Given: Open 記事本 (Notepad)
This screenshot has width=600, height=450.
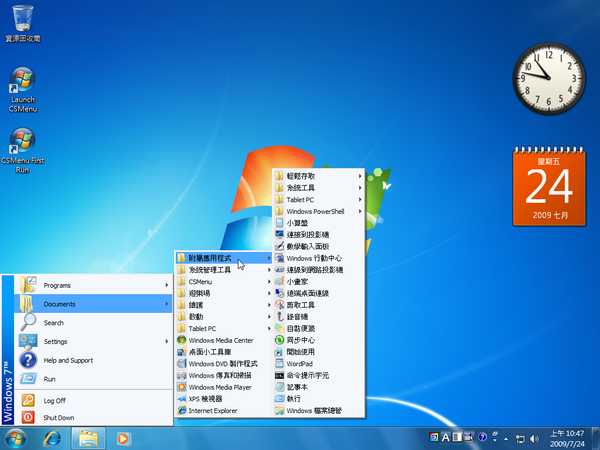Looking at the screenshot, I should [319, 387].
